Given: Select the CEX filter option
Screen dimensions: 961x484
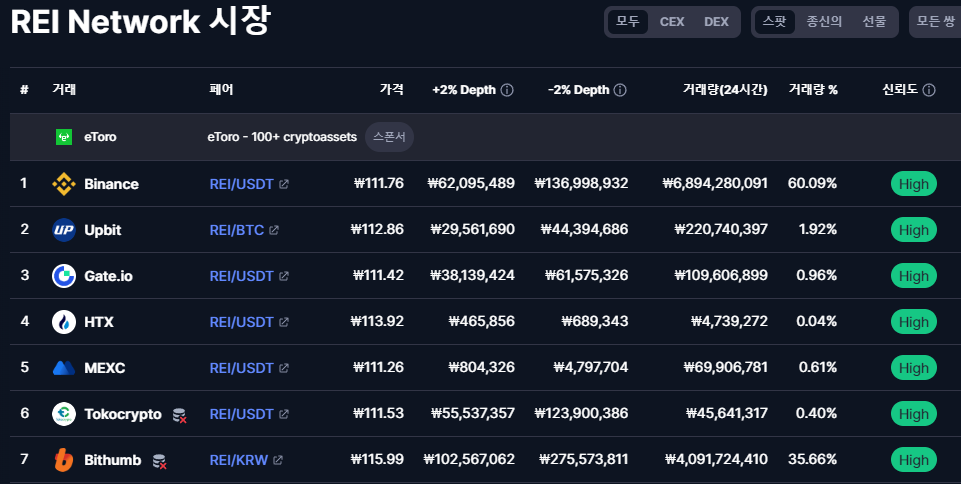Looking at the screenshot, I should 672,22.
